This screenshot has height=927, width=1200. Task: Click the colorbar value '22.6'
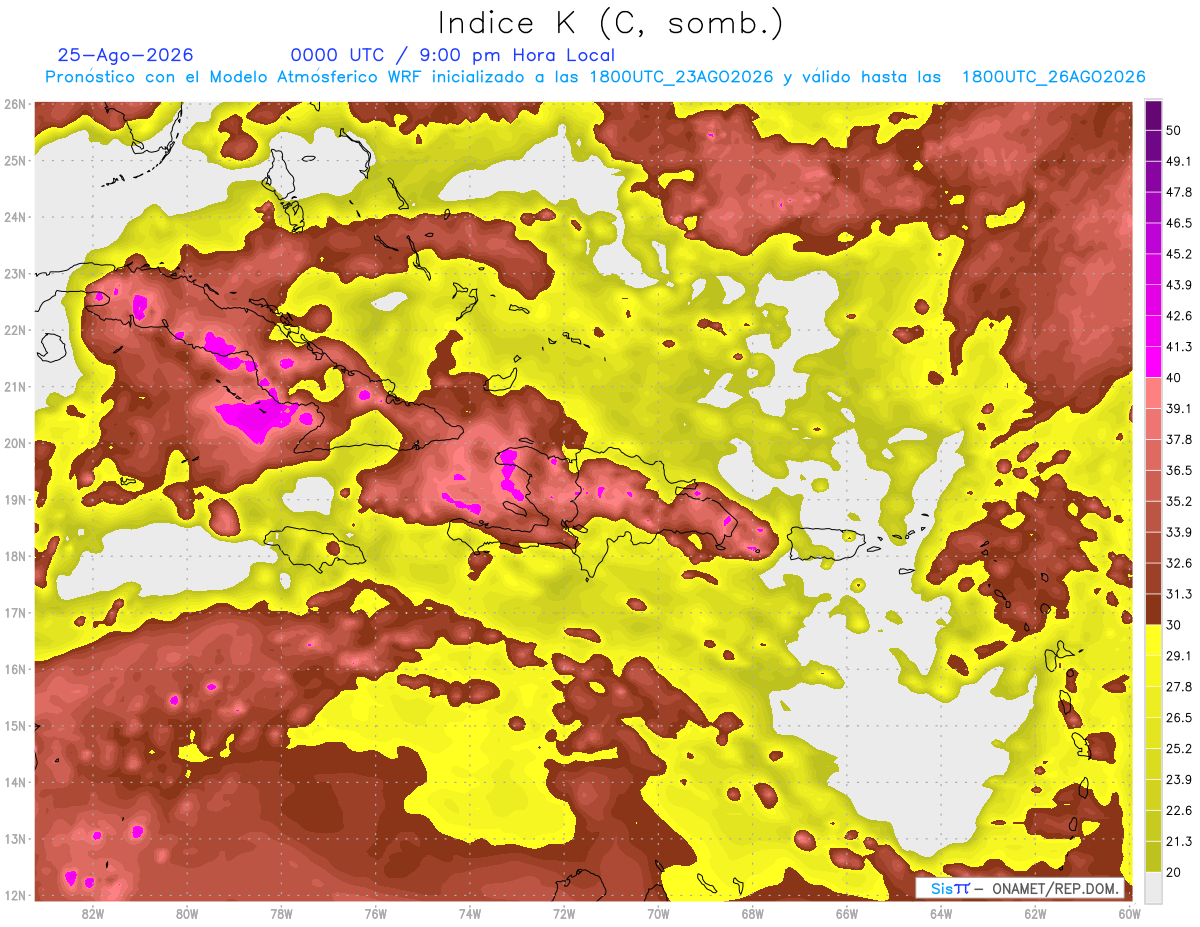(1179, 810)
